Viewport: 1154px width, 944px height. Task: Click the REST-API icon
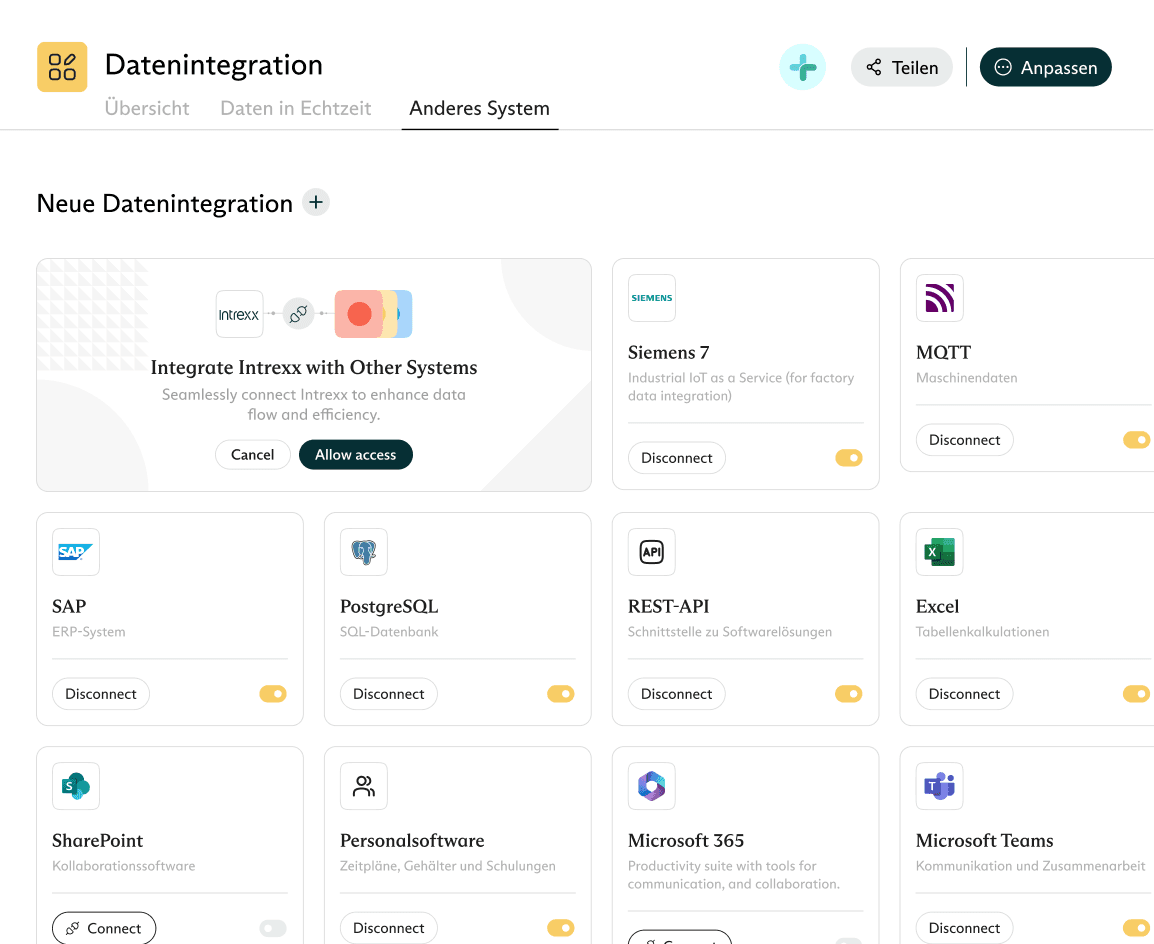coord(651,552)
